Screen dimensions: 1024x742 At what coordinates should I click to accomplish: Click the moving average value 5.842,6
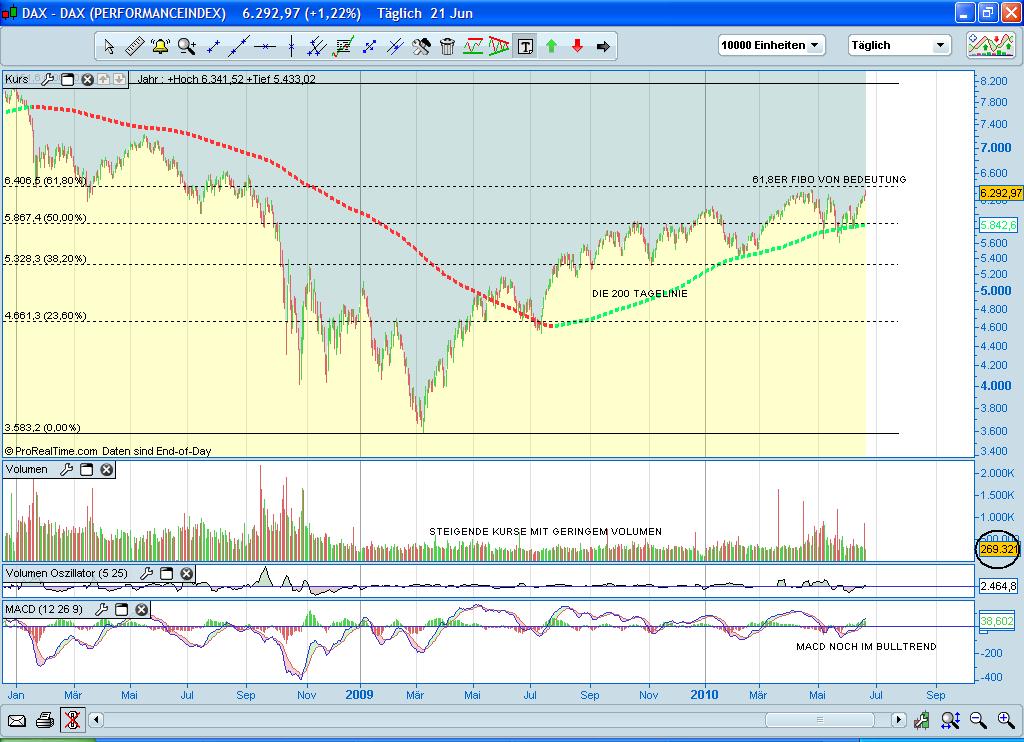[x=999, y=225]
